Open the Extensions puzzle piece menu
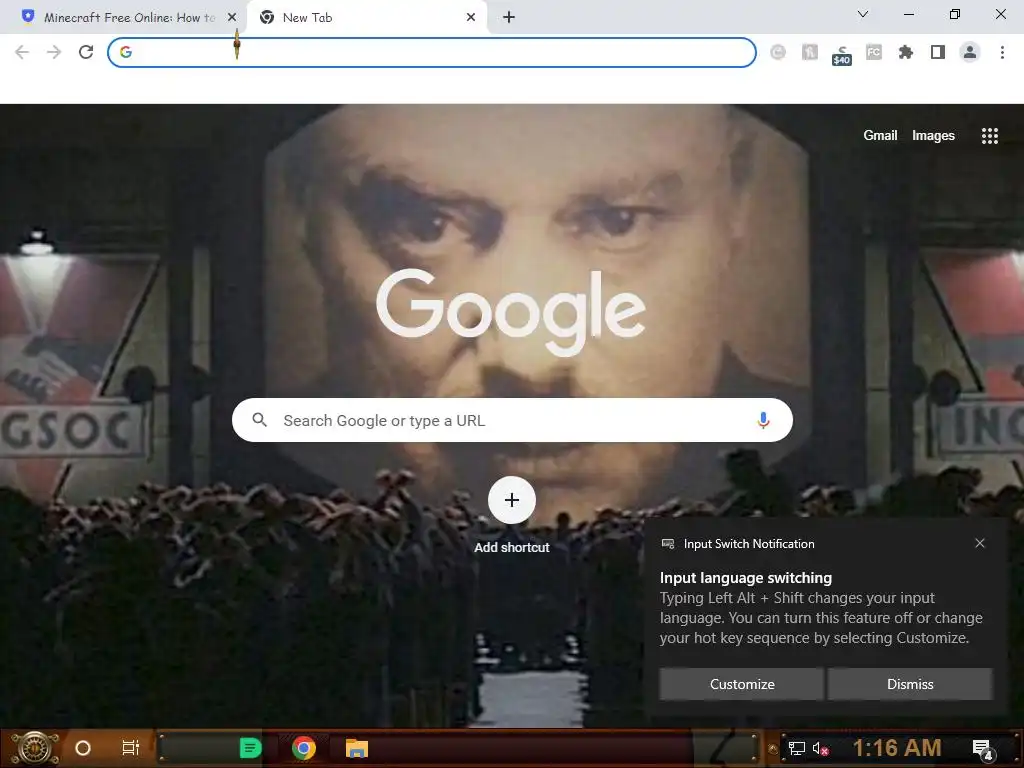This screenshot has width=1024, height=768. 906,52
